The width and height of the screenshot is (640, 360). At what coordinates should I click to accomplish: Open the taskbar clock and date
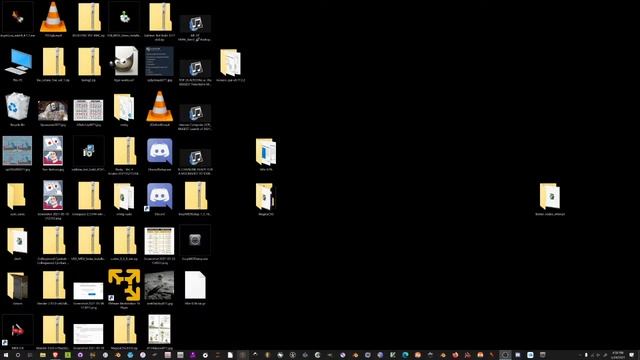(618, 355)
